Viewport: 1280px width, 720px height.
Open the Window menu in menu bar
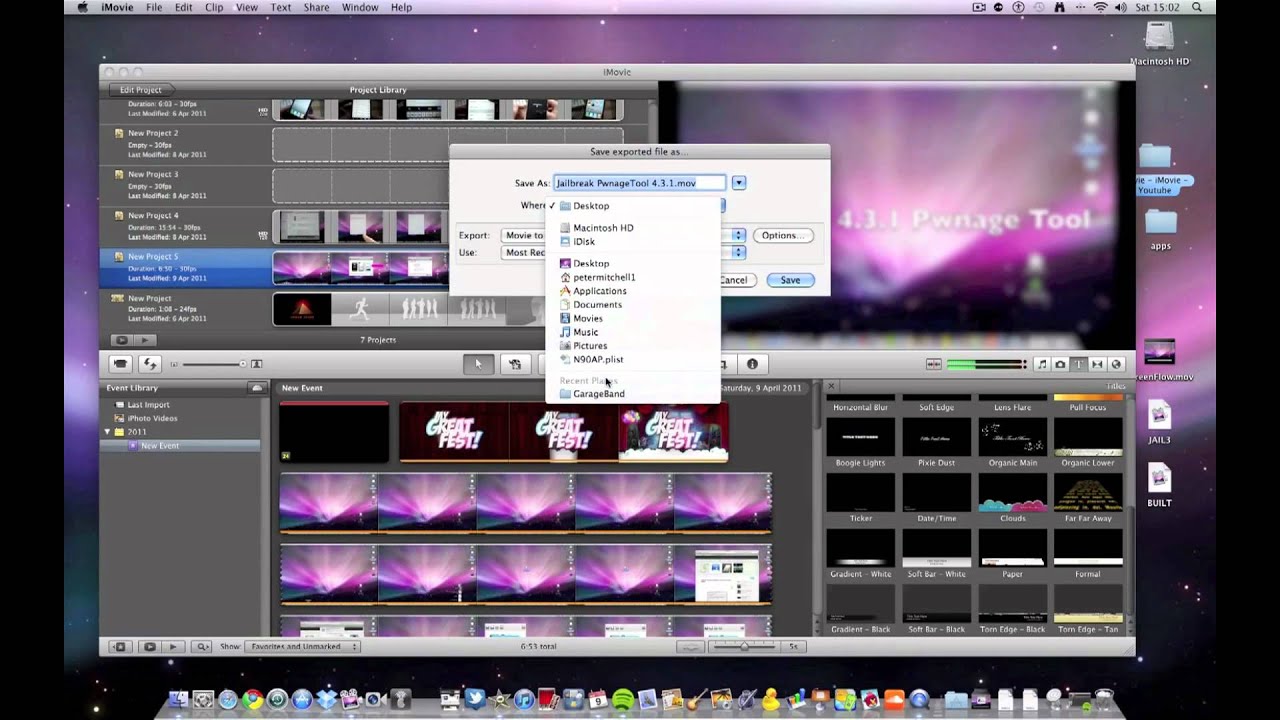click(x=360, y=7)
